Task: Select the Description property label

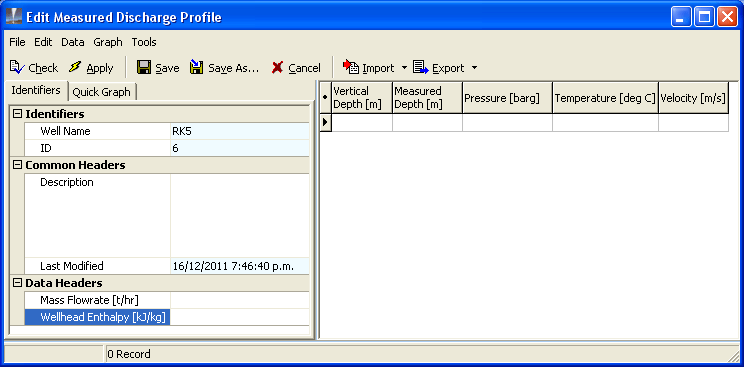Action: [x=67, y=182]
